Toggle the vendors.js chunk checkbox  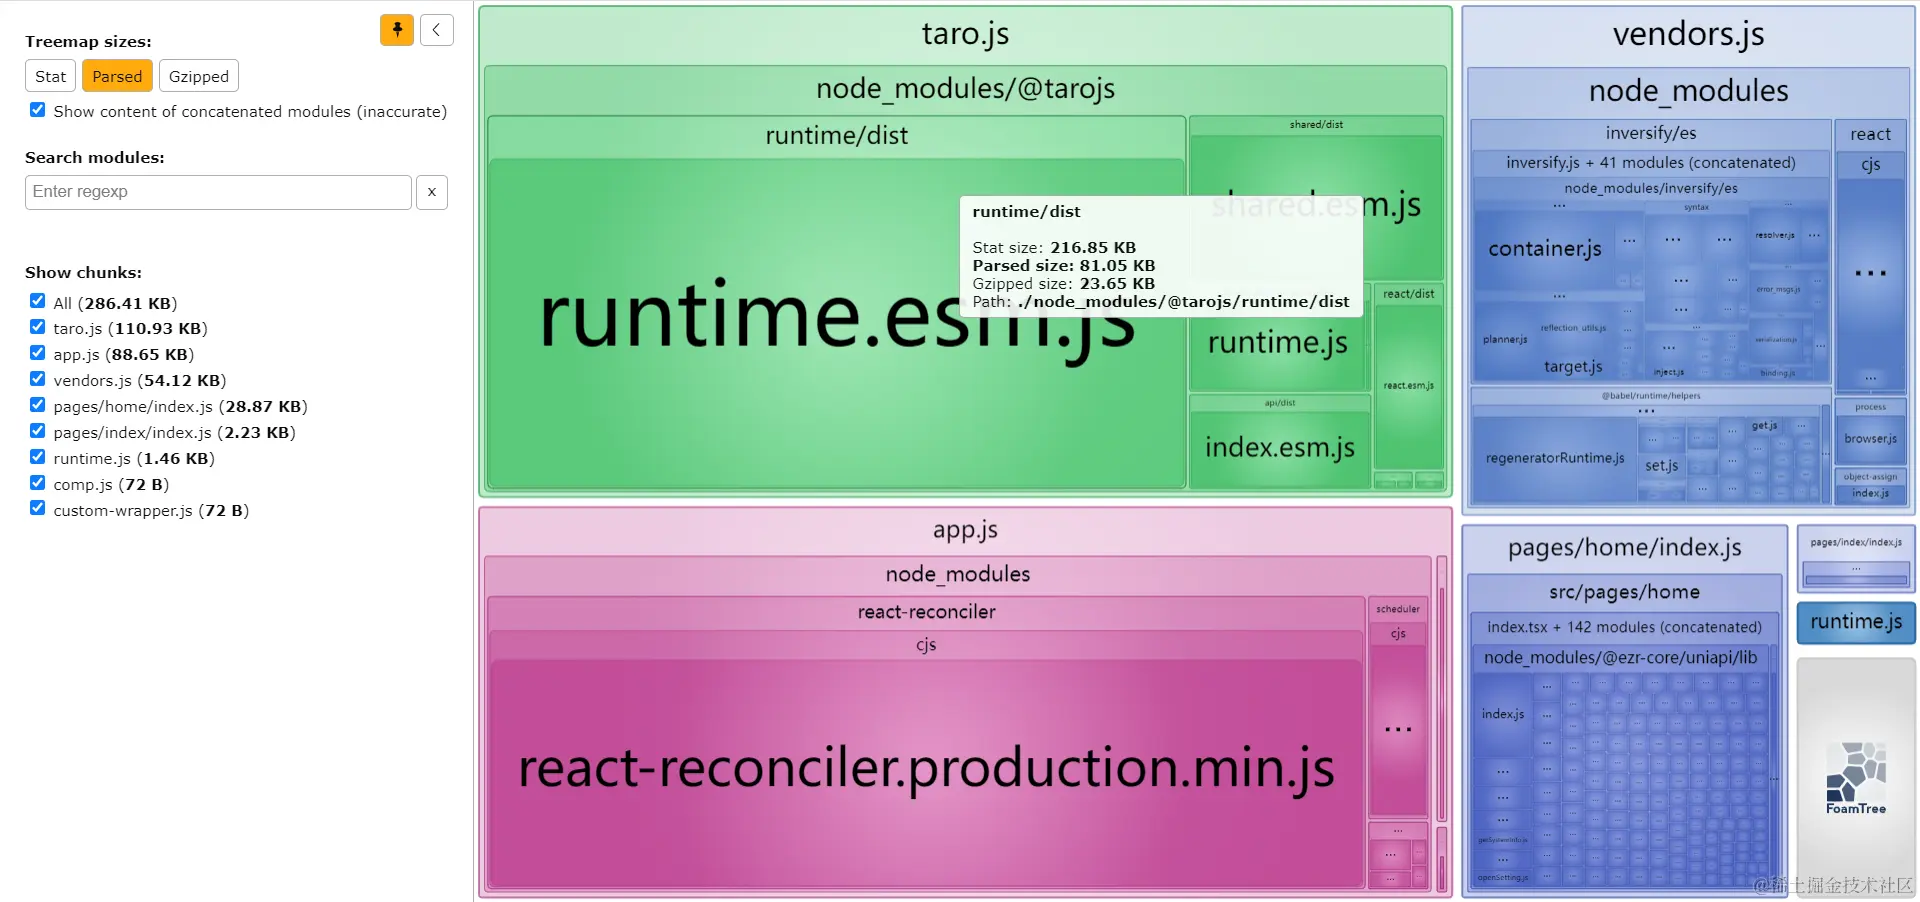tap(37, 379)
